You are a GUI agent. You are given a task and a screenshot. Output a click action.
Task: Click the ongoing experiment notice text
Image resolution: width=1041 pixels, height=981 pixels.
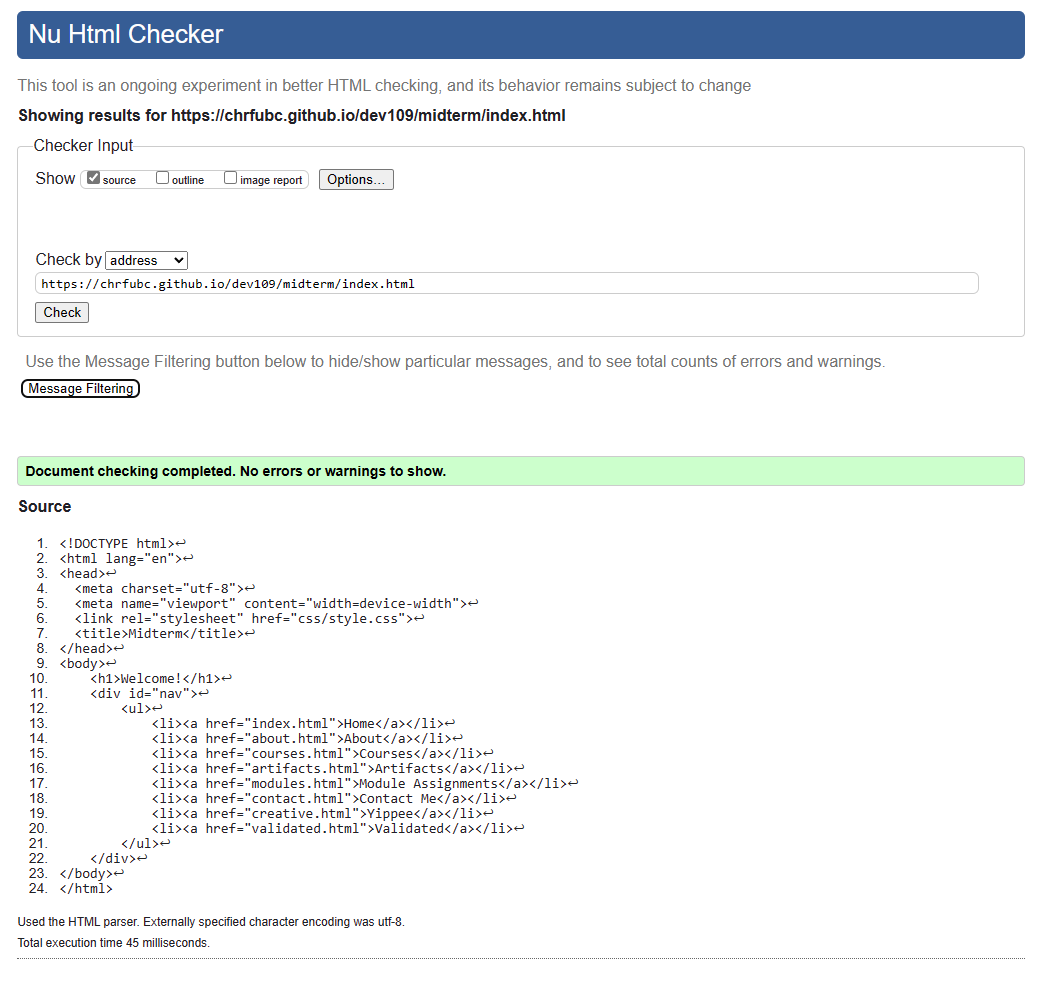(x=384, y=86)
